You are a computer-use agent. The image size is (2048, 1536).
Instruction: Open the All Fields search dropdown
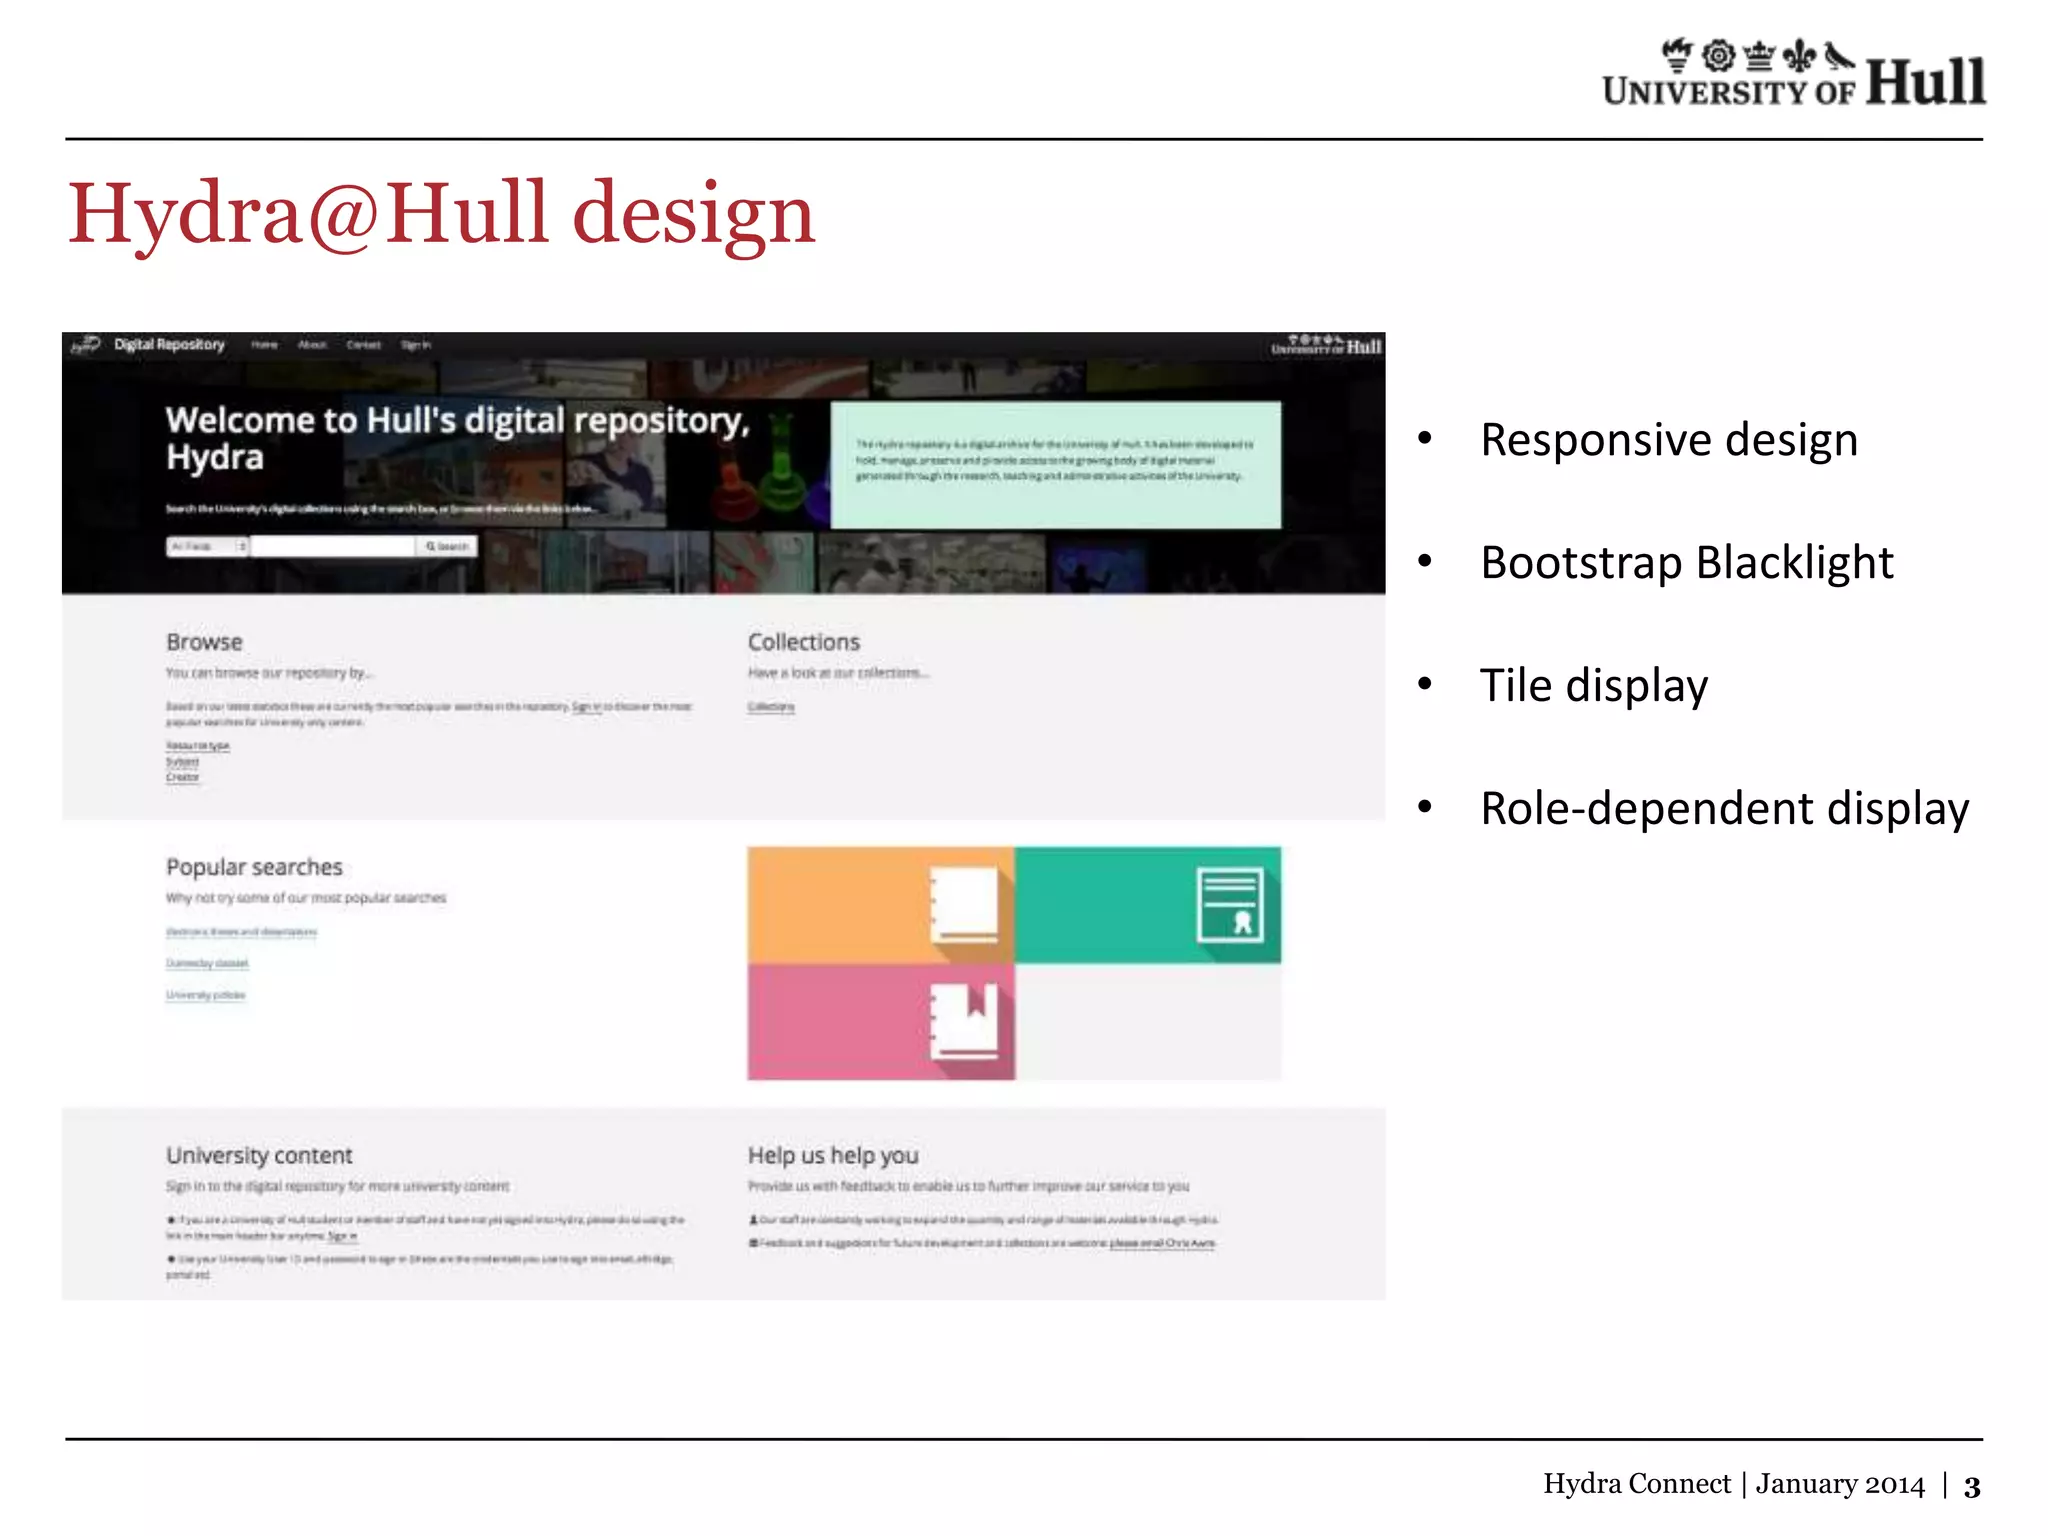[207, 546]
